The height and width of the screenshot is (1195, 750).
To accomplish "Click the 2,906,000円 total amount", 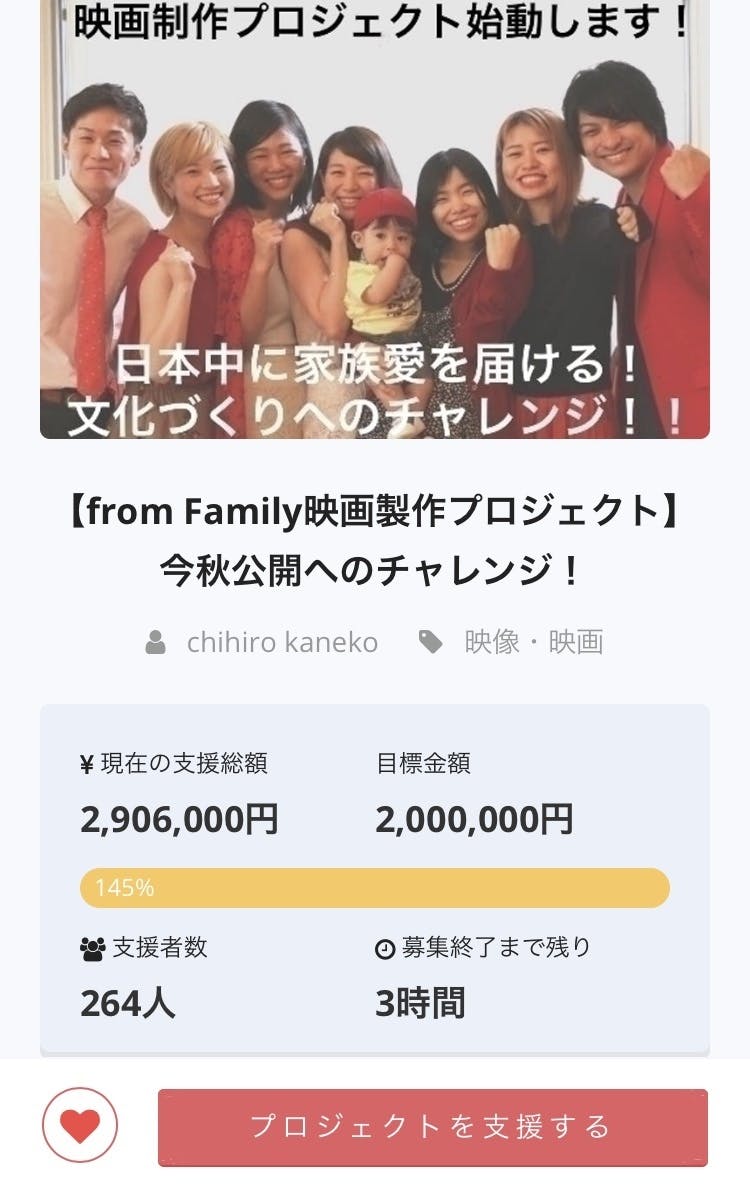I will [x=179, y=820].
